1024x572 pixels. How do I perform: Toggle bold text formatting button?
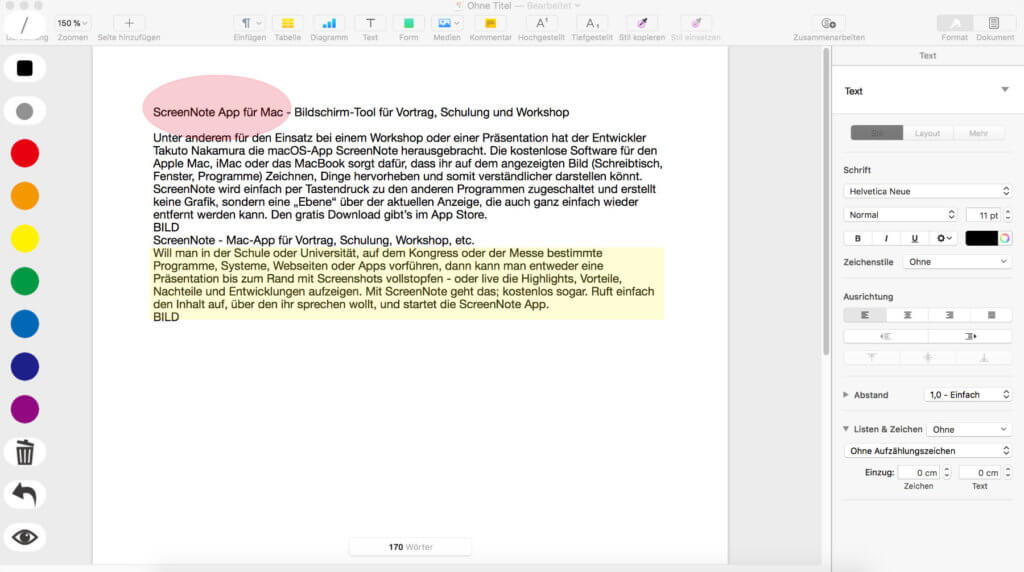[x=858, y=238]
